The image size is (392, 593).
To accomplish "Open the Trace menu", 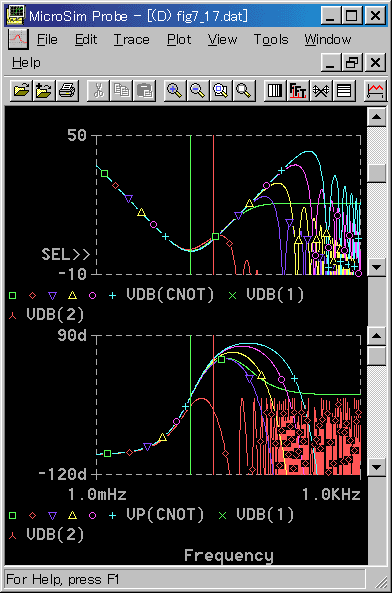I will 132,39.
